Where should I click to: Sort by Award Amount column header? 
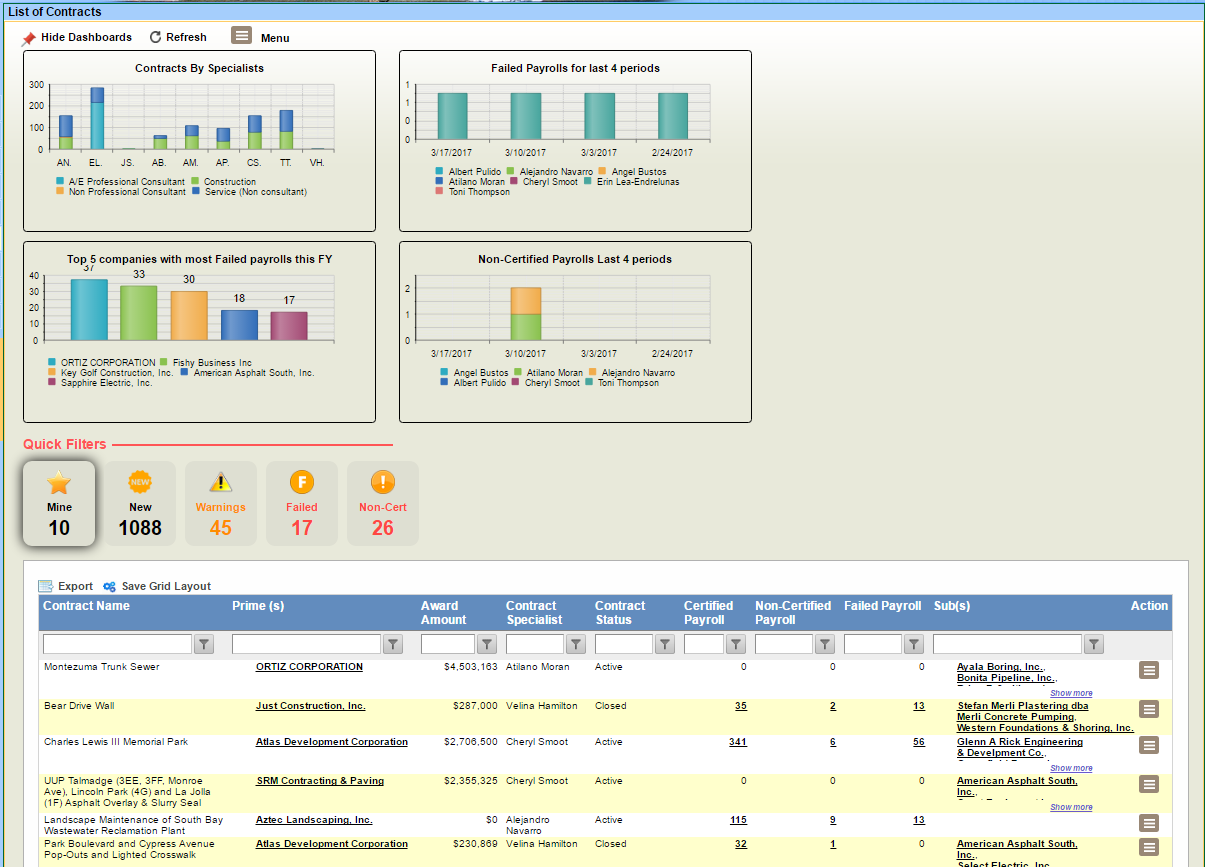pos(439,612)
